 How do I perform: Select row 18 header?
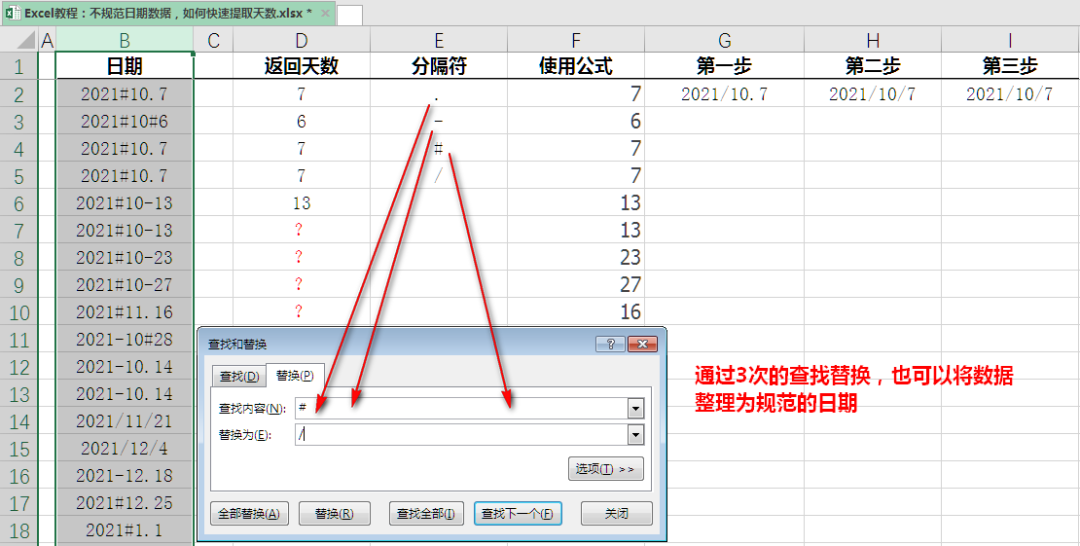click(19, 529)
